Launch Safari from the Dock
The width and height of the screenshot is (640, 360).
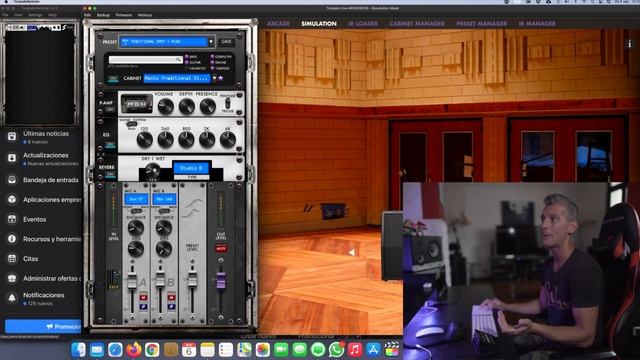point(115,350)
